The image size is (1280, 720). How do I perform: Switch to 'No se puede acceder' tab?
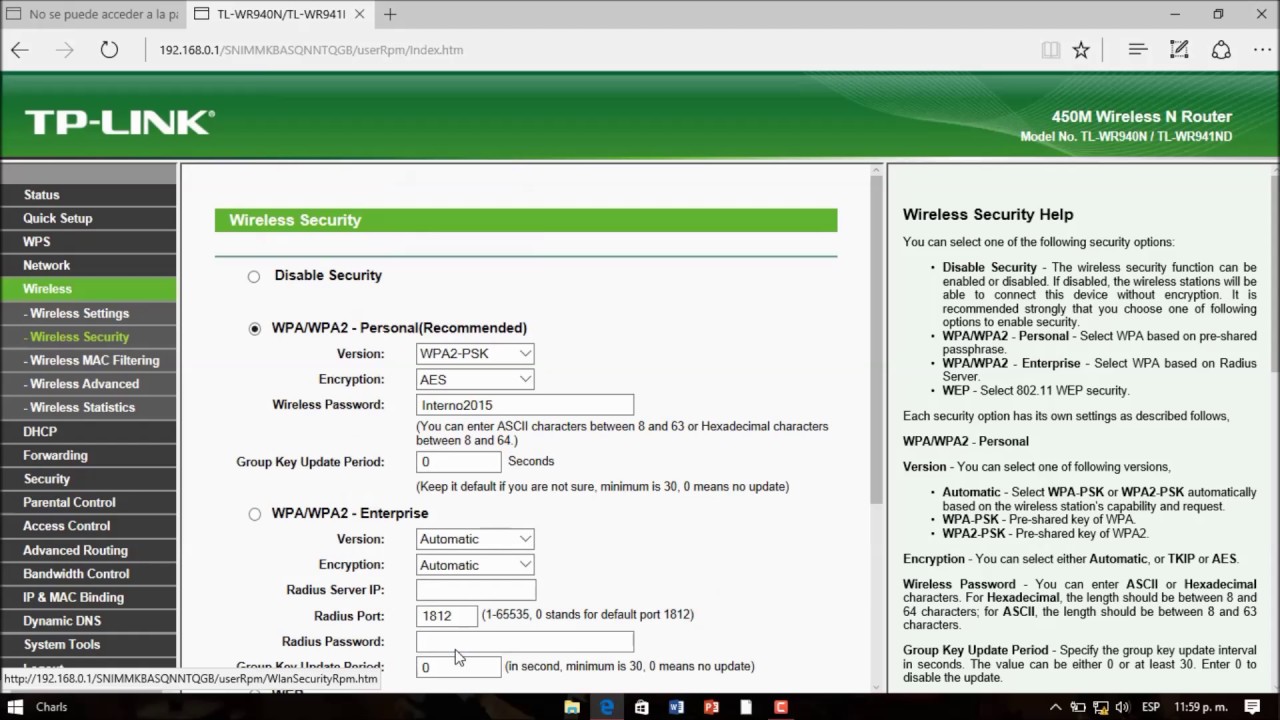[92, 14]
